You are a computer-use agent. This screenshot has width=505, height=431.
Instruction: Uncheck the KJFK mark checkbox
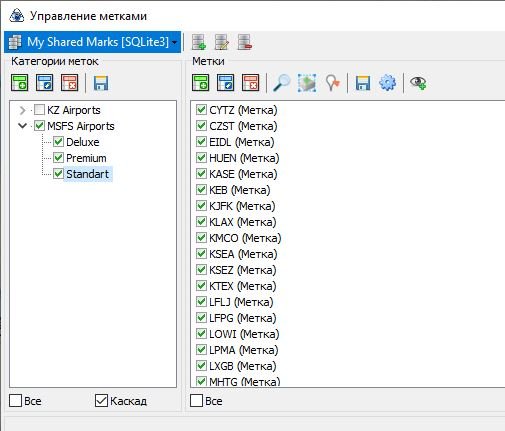click(x=201, y=206)
